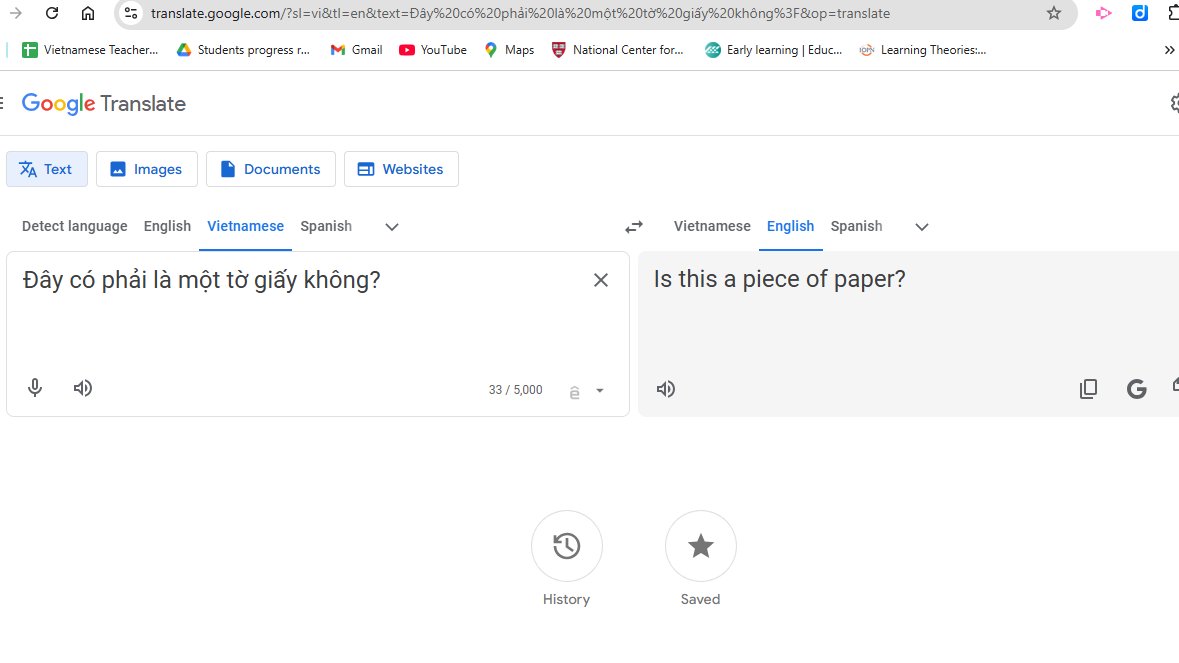Choose Vietnamese as source language
This screenshot has width=1179, height=663.
pyautogui.click(x=245, y=226)
